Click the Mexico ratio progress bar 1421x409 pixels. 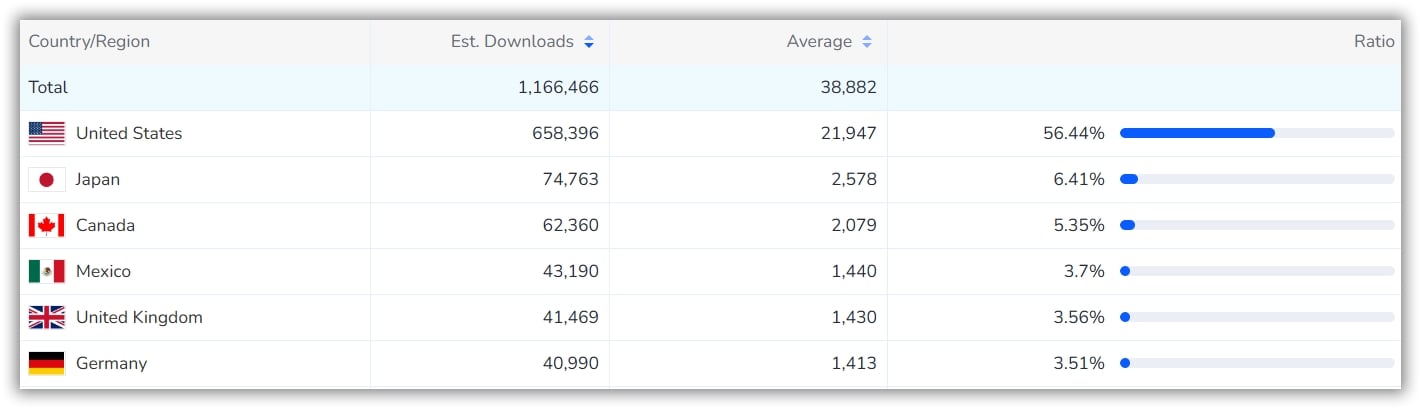tap(1257, 271)
